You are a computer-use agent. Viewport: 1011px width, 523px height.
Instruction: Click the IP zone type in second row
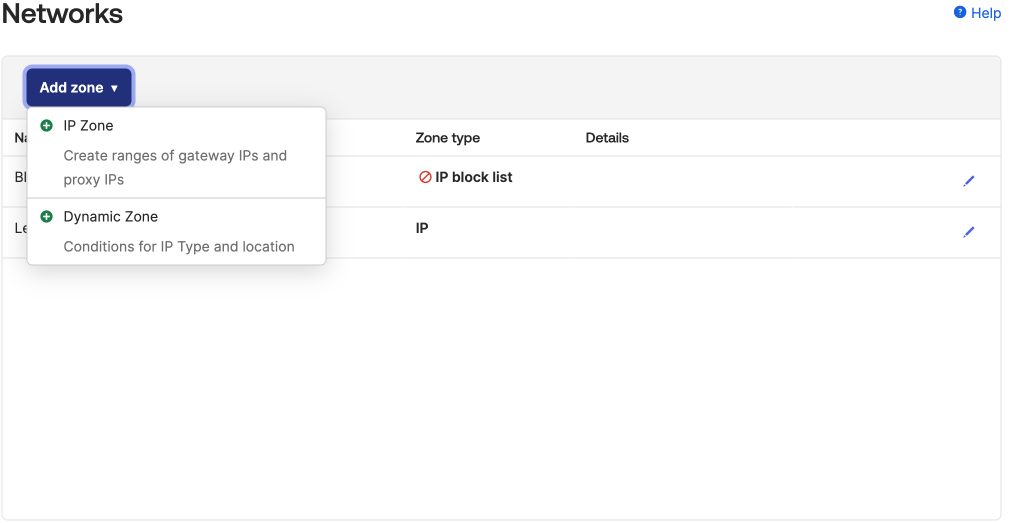422,229
